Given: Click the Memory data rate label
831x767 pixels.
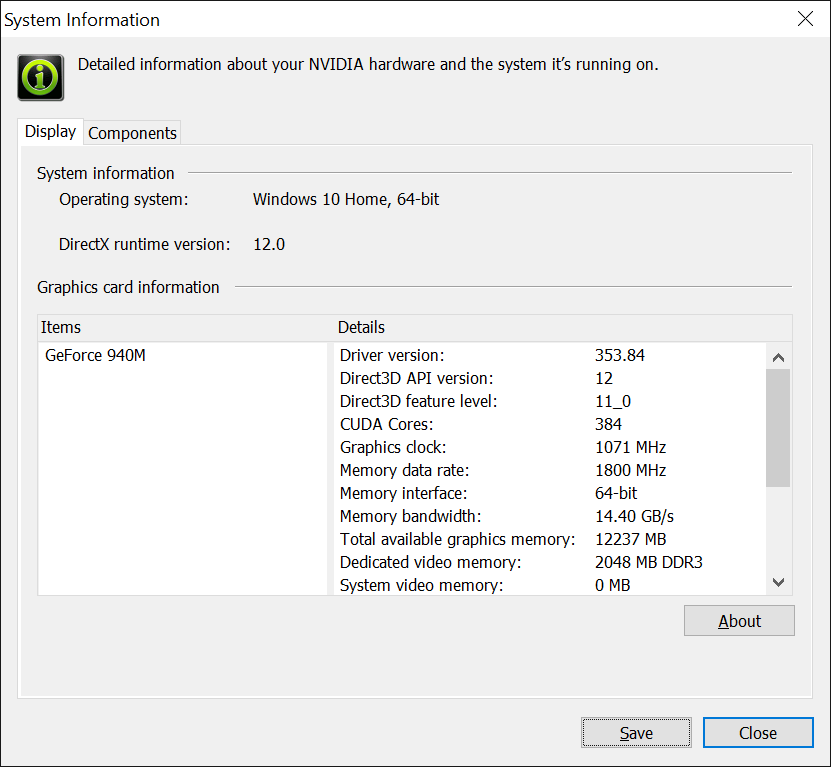Looking at the screenshot, I should pyautogui.click(x=404, y=470).
